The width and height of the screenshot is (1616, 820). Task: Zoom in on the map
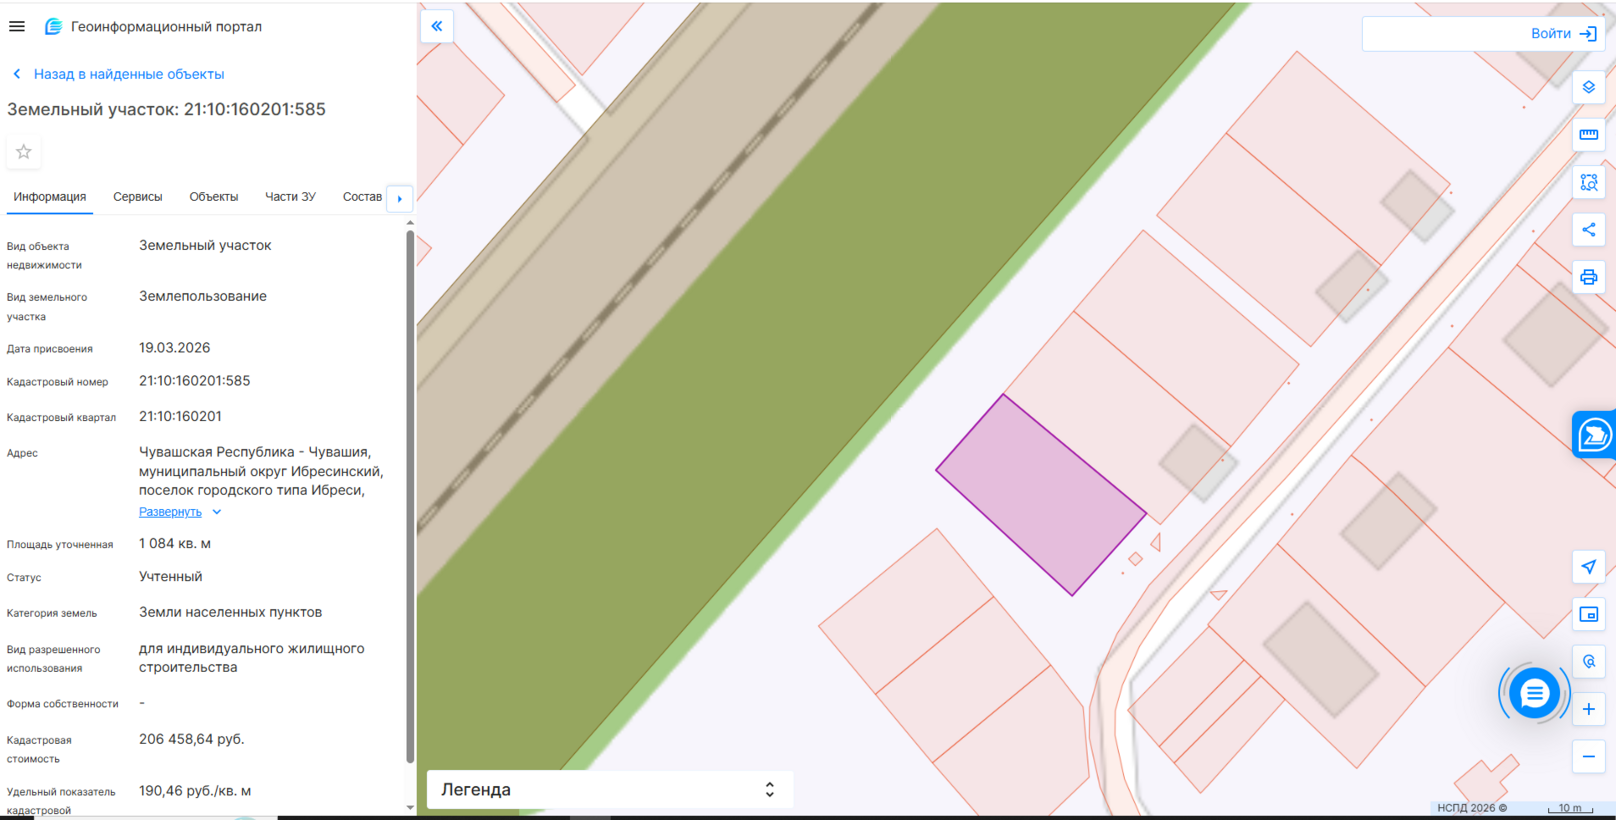point(1588,709)
